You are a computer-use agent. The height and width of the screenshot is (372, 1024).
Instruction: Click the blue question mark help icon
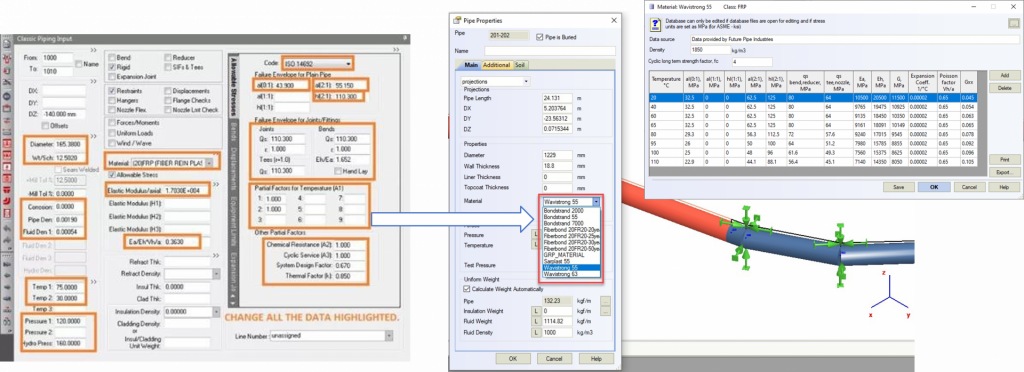(655, 25)
